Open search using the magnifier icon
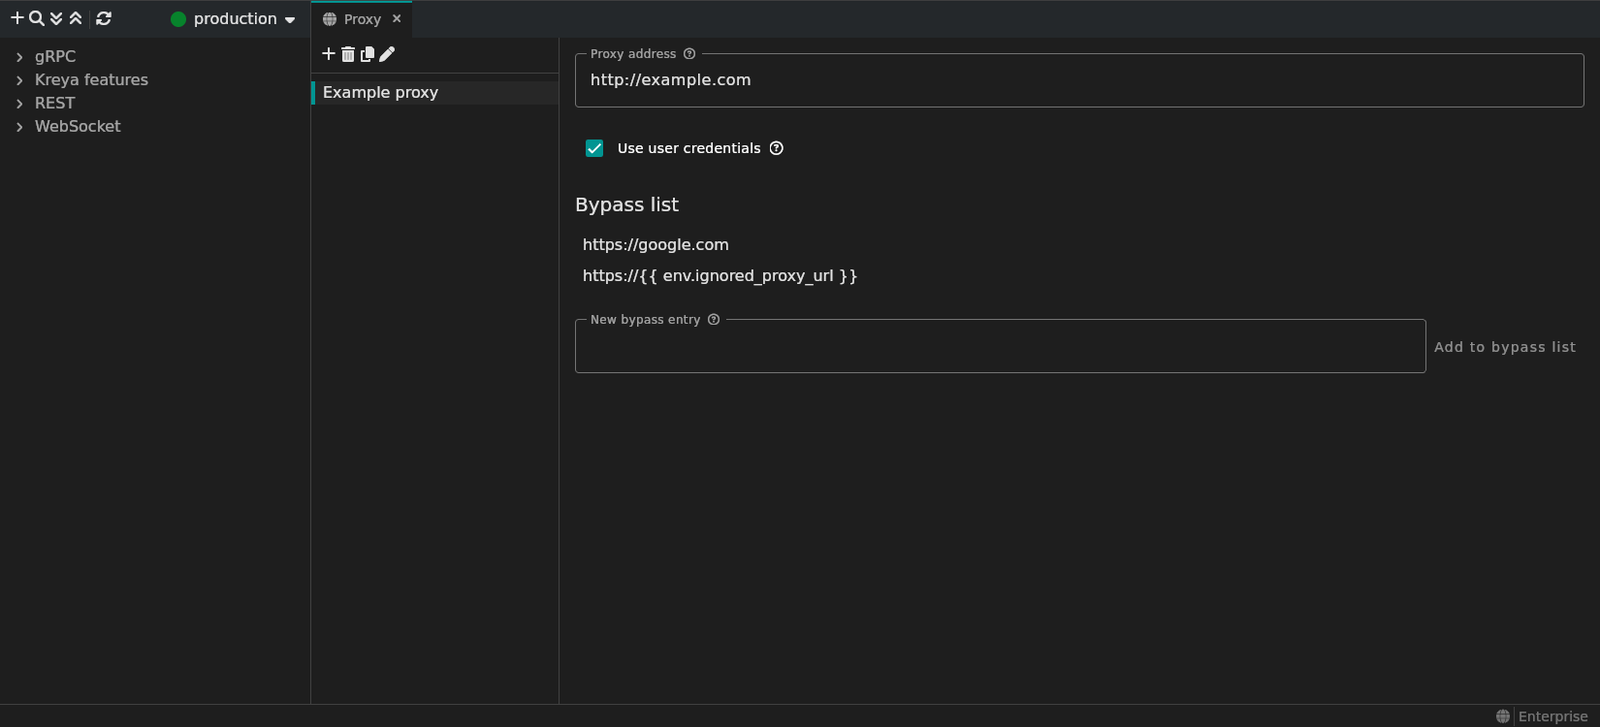 click(x=36, y=18)
